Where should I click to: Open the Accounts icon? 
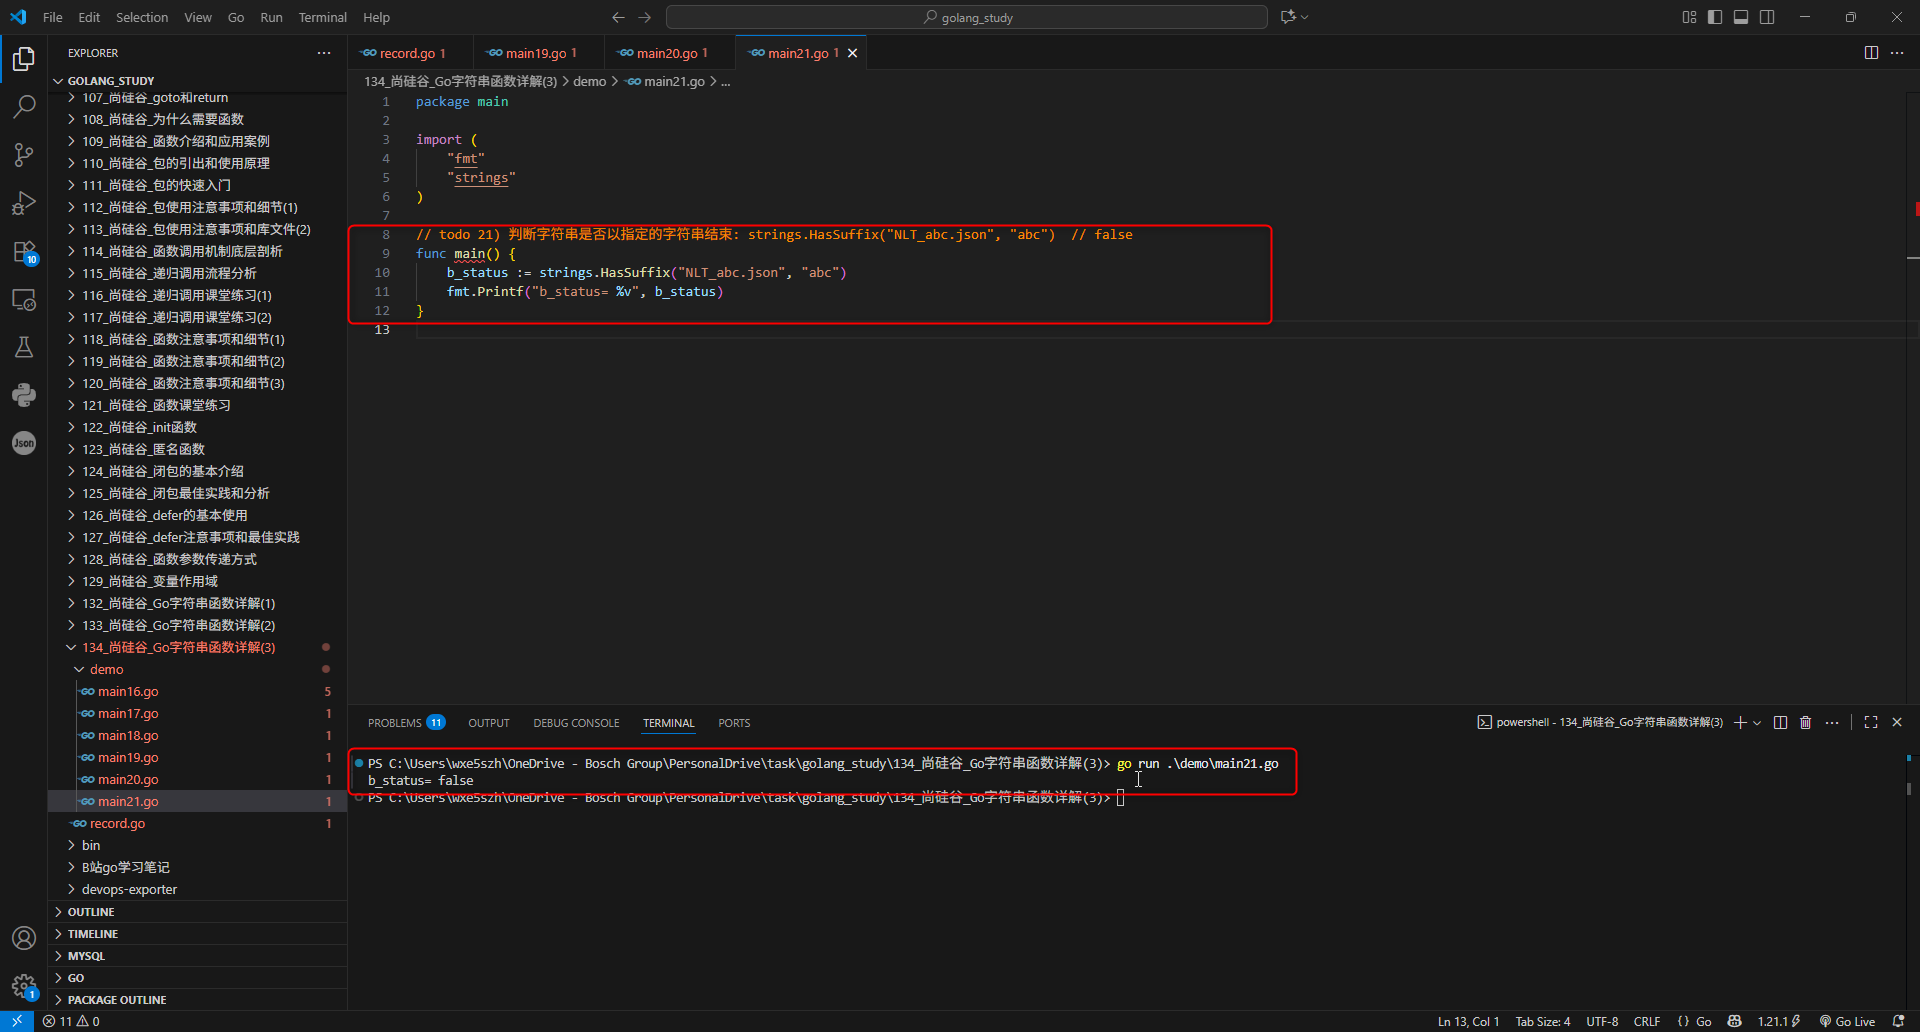[24, 938]
